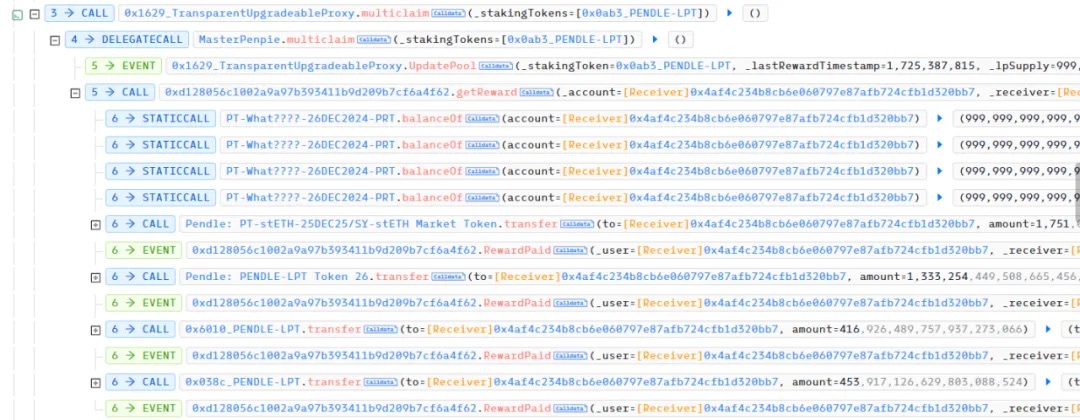Expand the PT-stETH Market Token transfer call
This screenshot has width=1080, height=420.
(96, 224)
